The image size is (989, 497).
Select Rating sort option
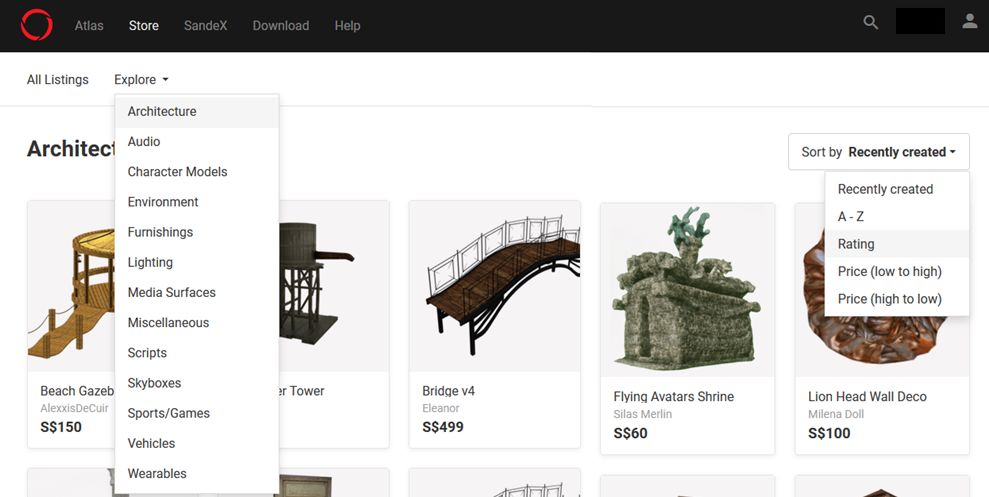point(856,244)
